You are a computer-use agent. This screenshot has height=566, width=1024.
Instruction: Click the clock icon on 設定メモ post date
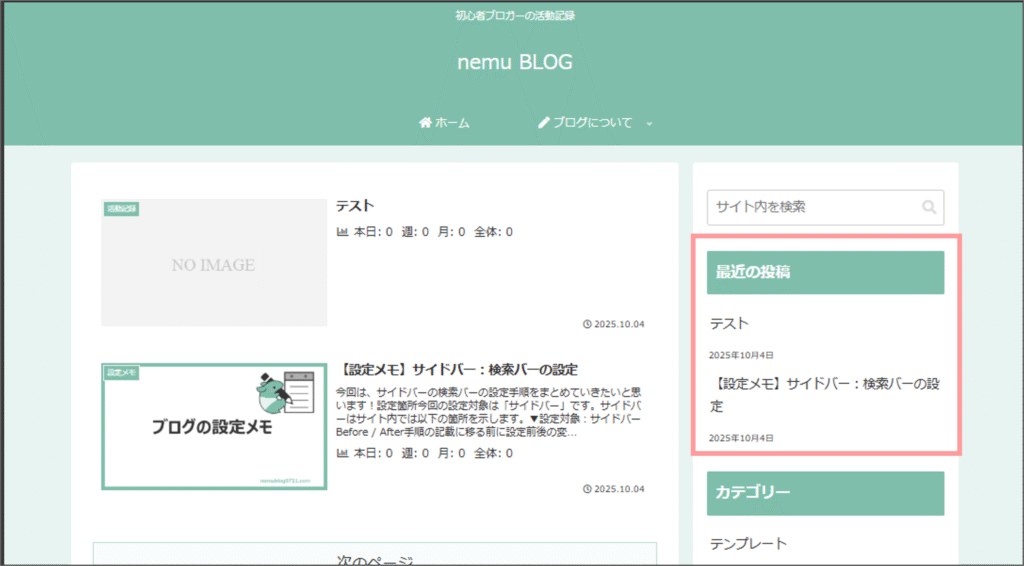[587, 489]
